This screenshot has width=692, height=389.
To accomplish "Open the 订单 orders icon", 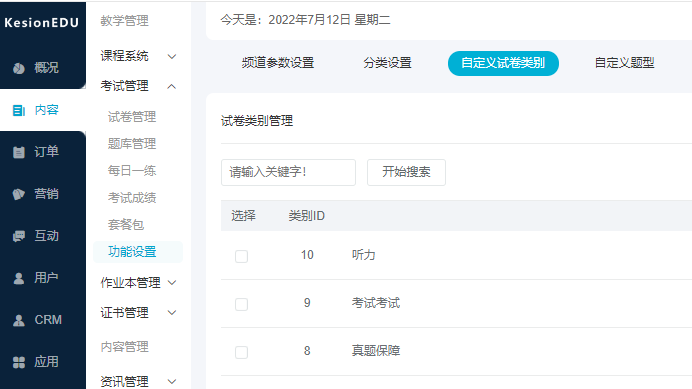I will point(19,152).
